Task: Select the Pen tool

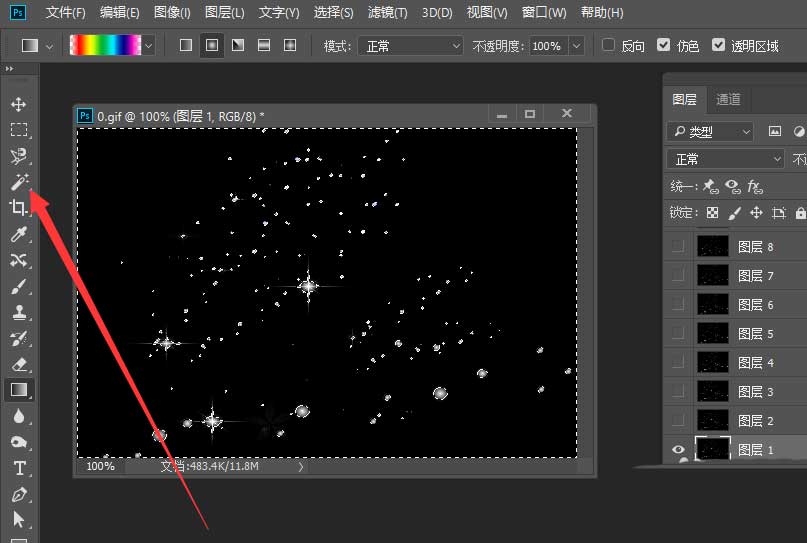Action: click(19, 494)
